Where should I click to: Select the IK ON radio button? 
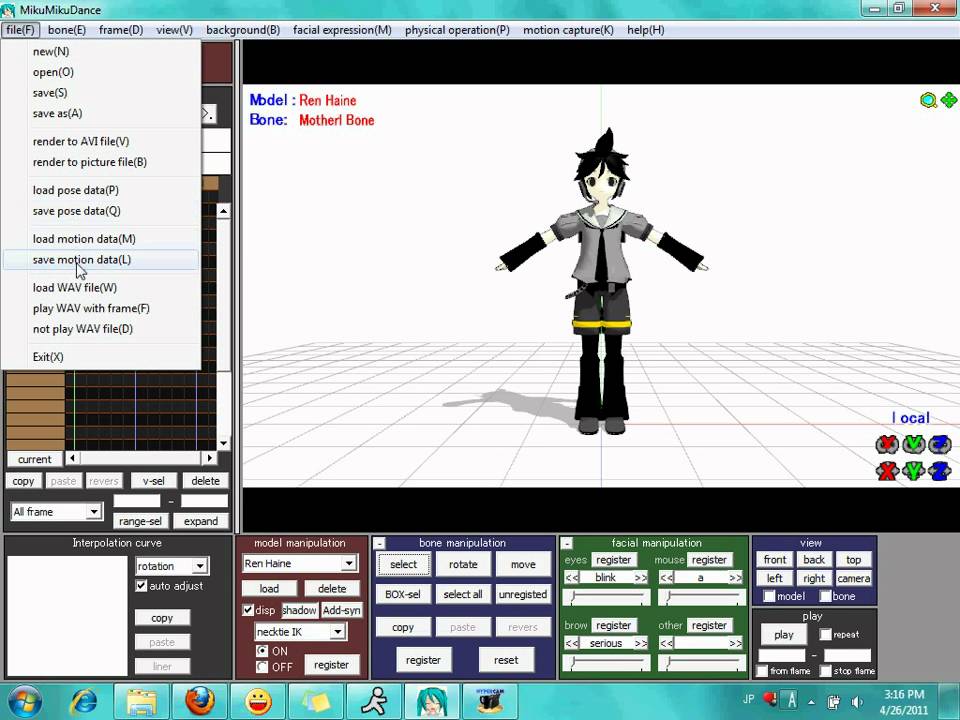262,651
